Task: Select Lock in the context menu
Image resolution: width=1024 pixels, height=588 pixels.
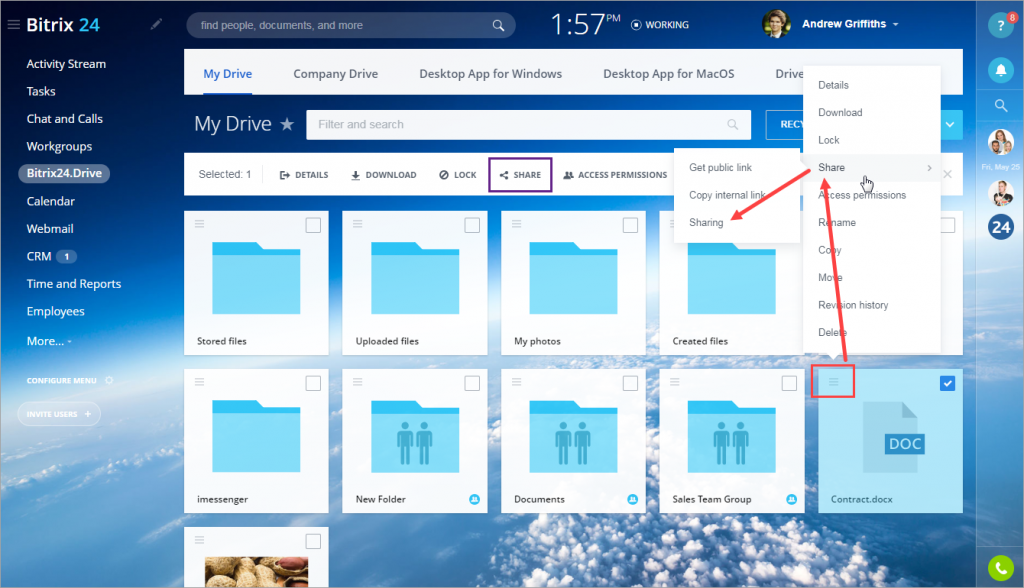Action: point(829,140)
